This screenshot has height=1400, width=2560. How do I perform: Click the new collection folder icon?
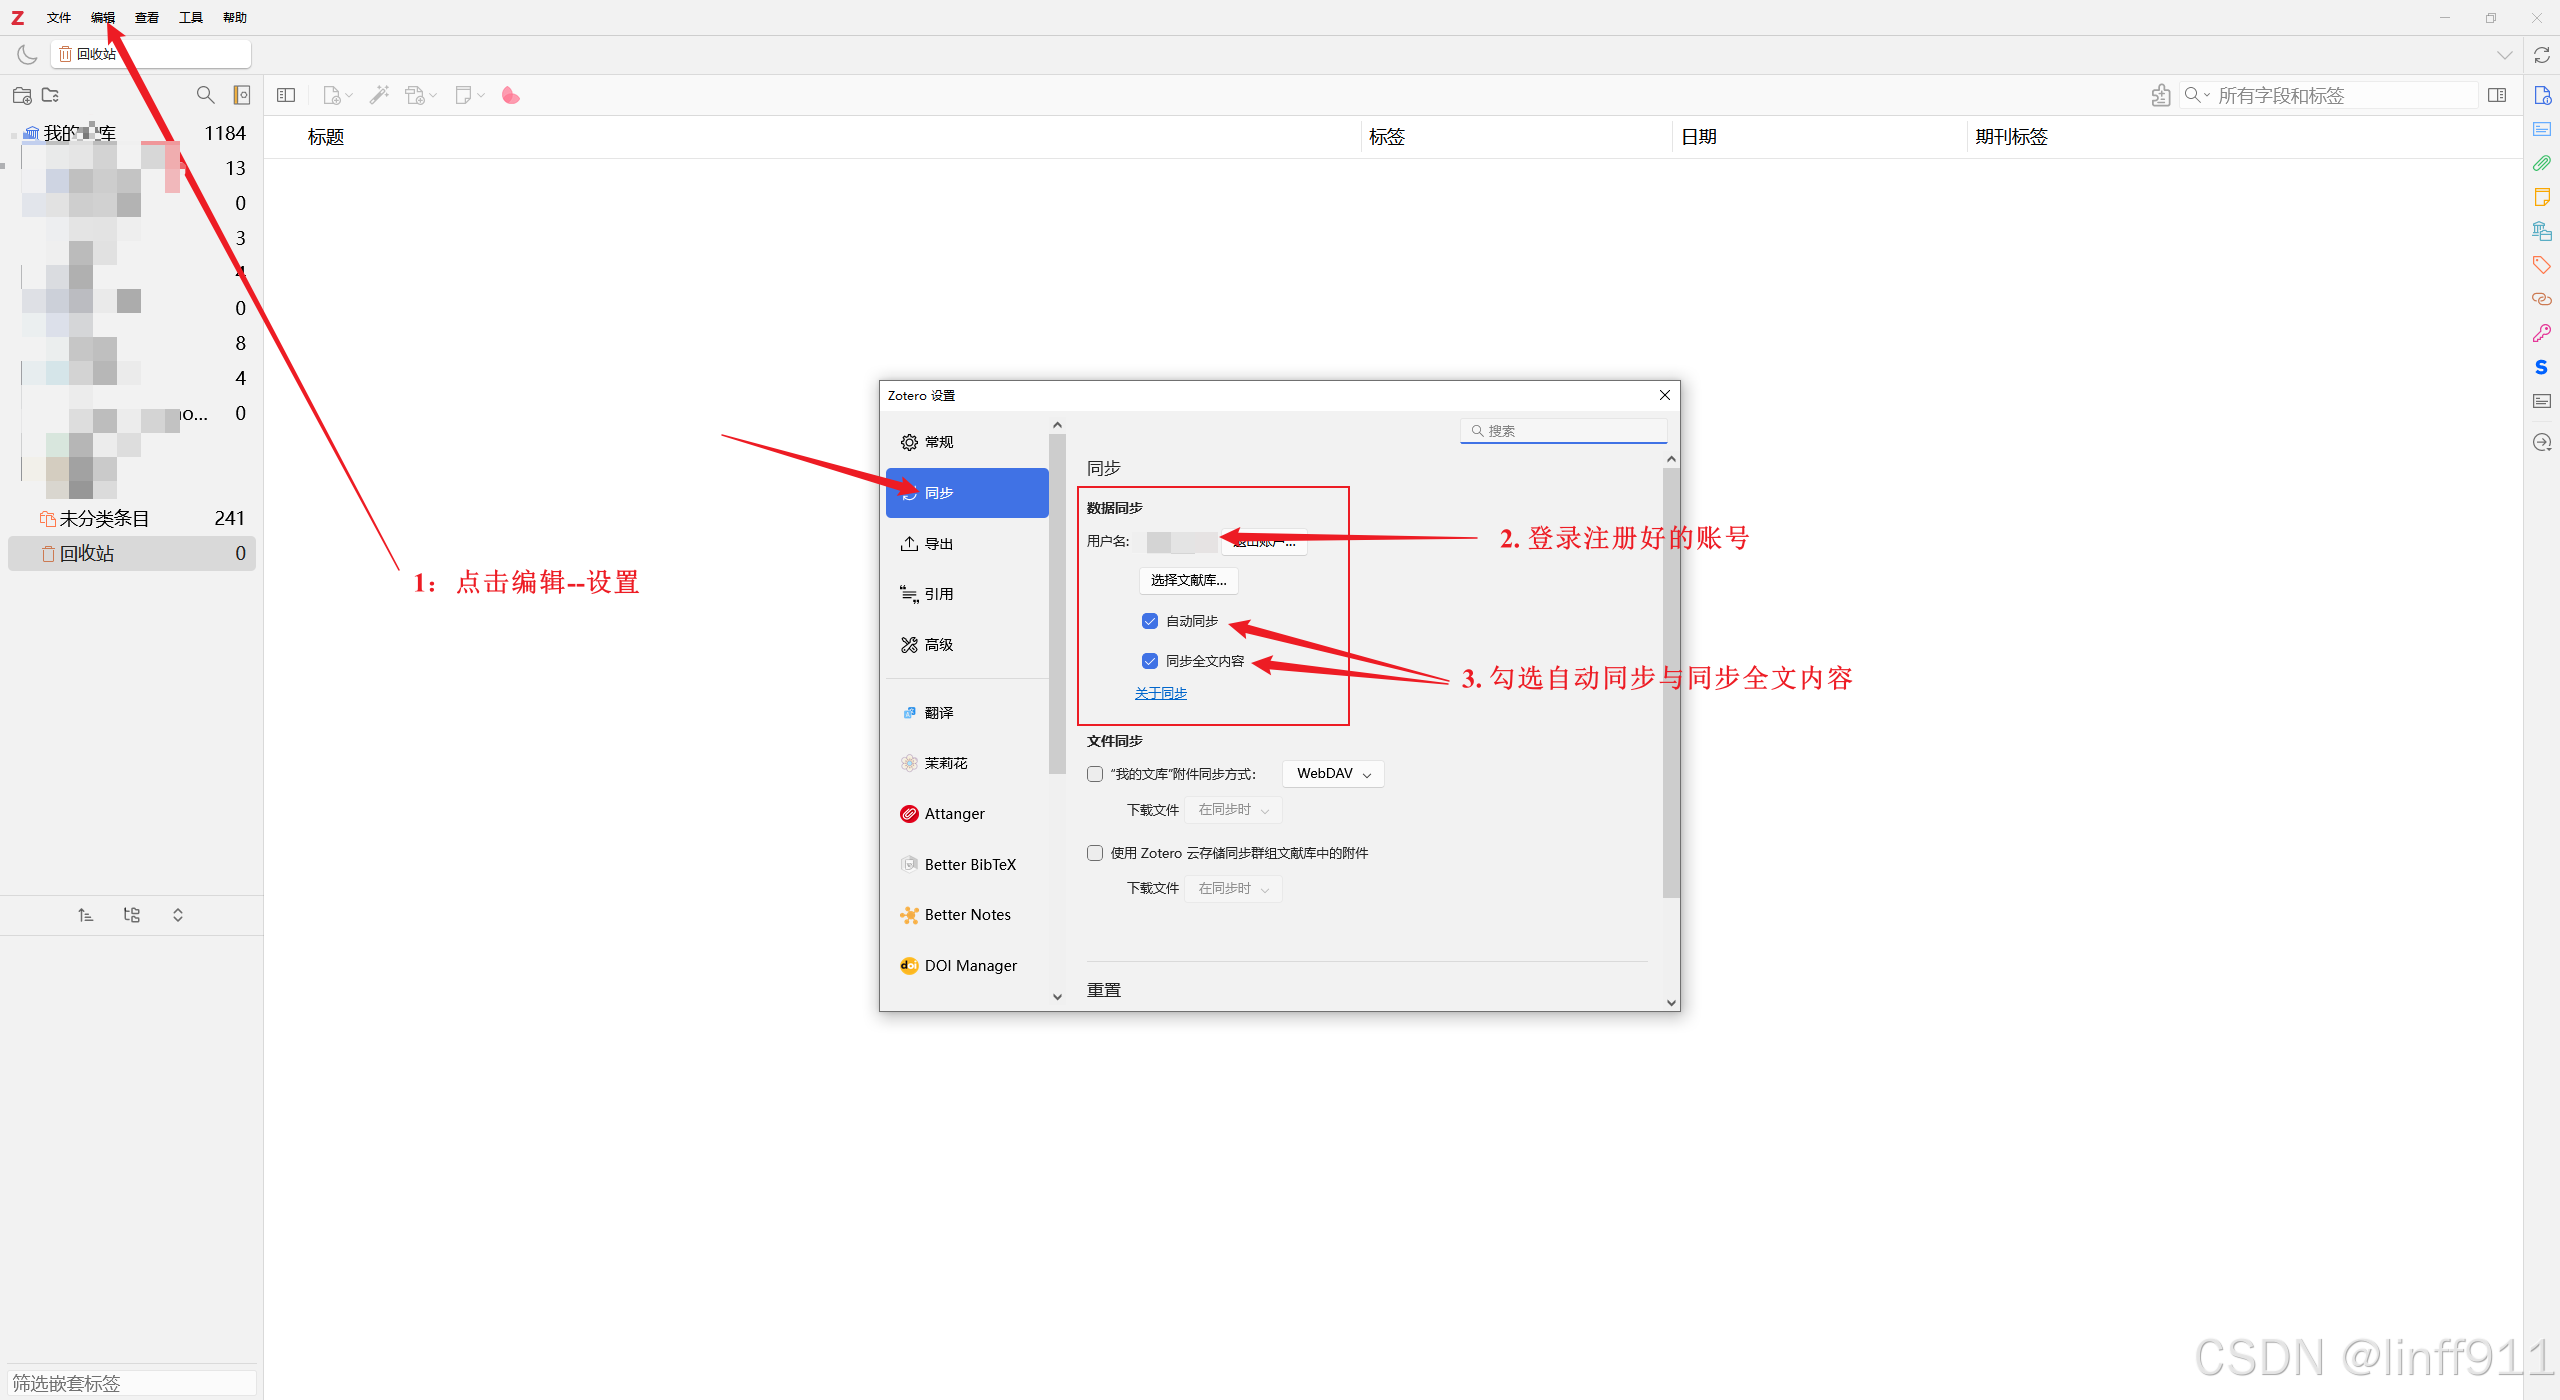click(22, 95)
